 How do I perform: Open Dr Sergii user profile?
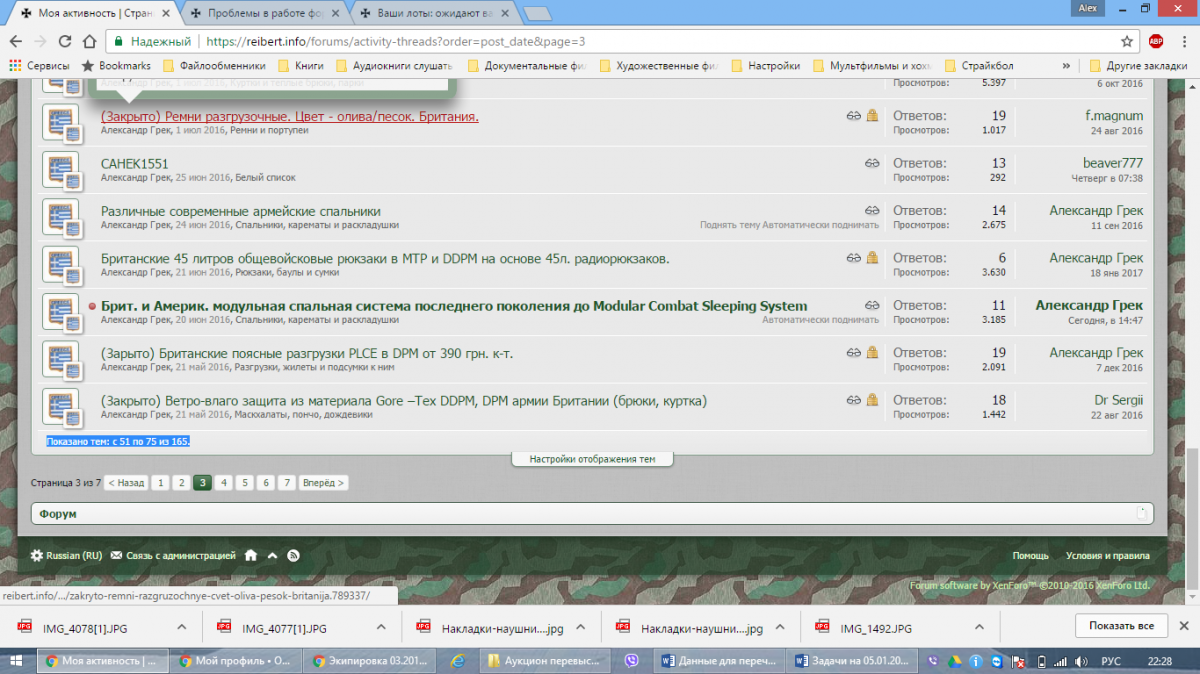(x=1119, y=400)
